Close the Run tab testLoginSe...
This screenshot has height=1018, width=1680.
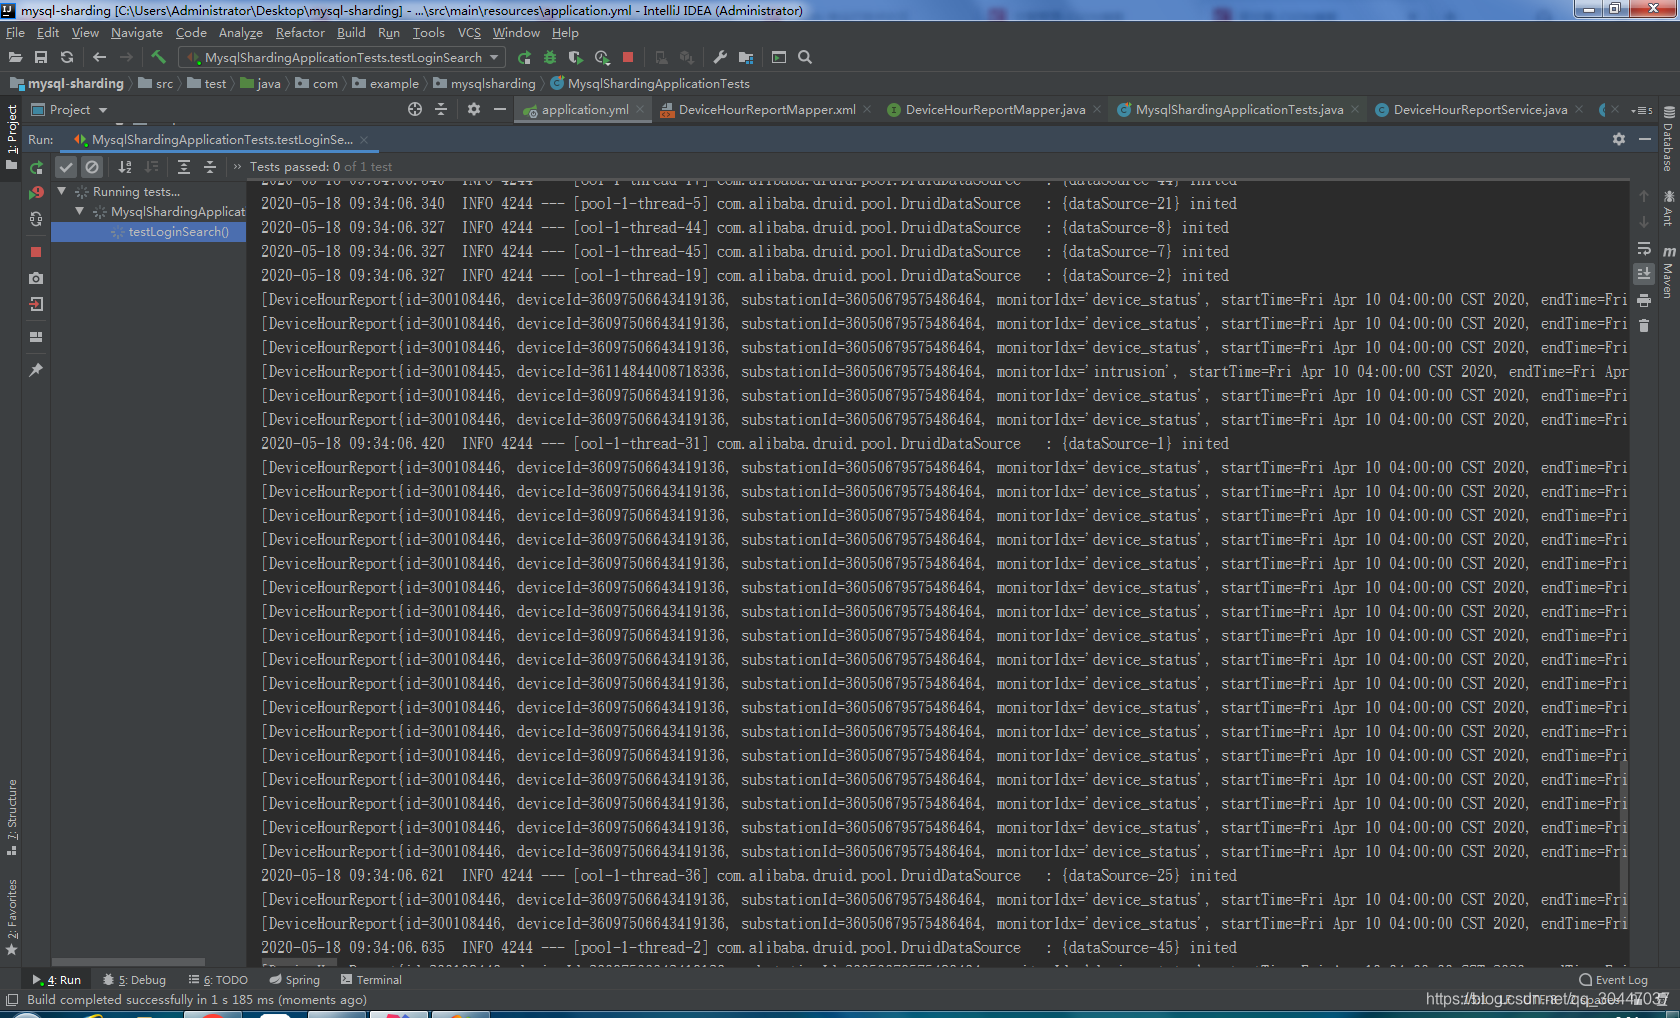pyautogui.click(x=364, y=140)
